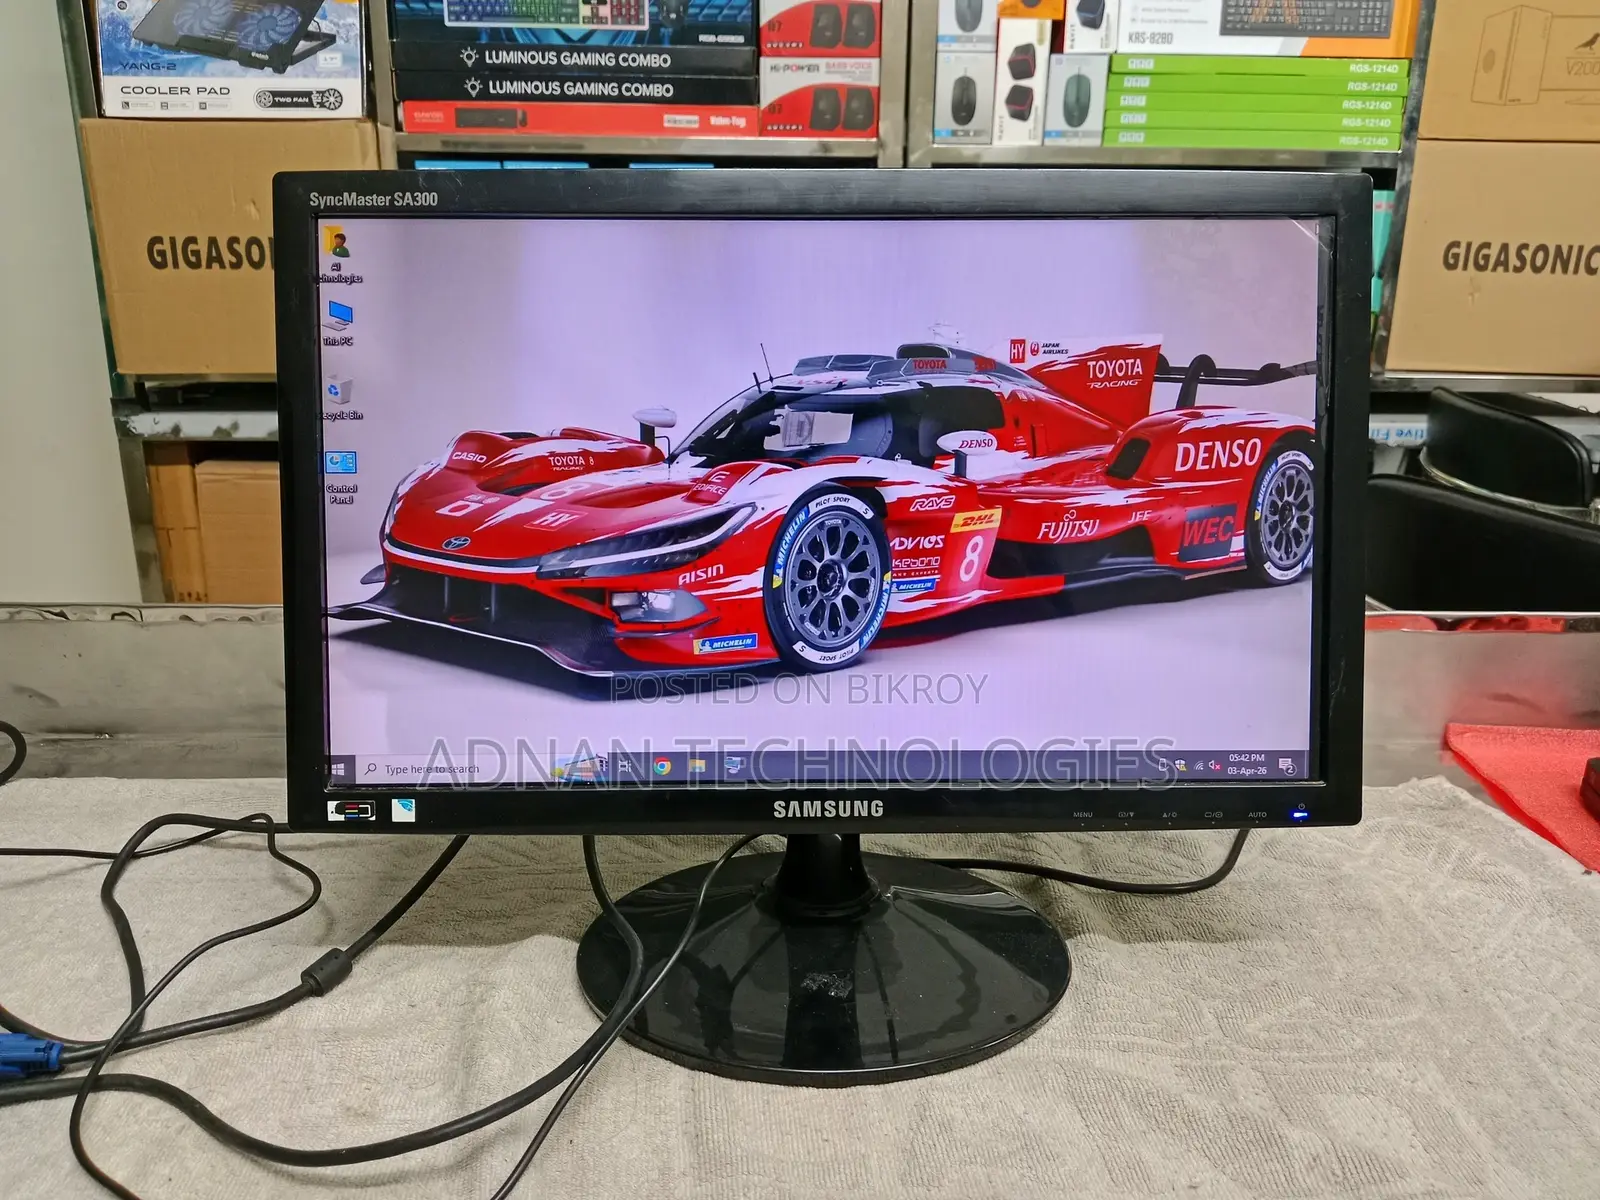This screenshot has height=1200, width=1600.
Task: Open the user folder desktop icon
Action: point(338,253)
